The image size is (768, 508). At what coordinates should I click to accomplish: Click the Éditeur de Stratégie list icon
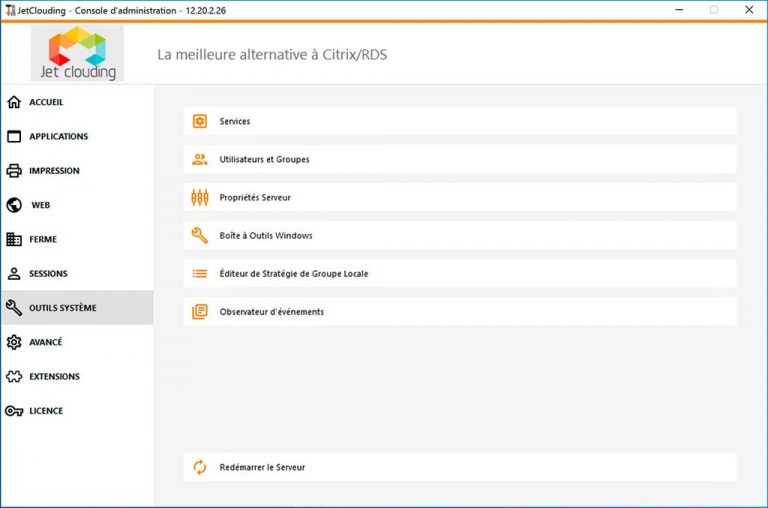200,273
